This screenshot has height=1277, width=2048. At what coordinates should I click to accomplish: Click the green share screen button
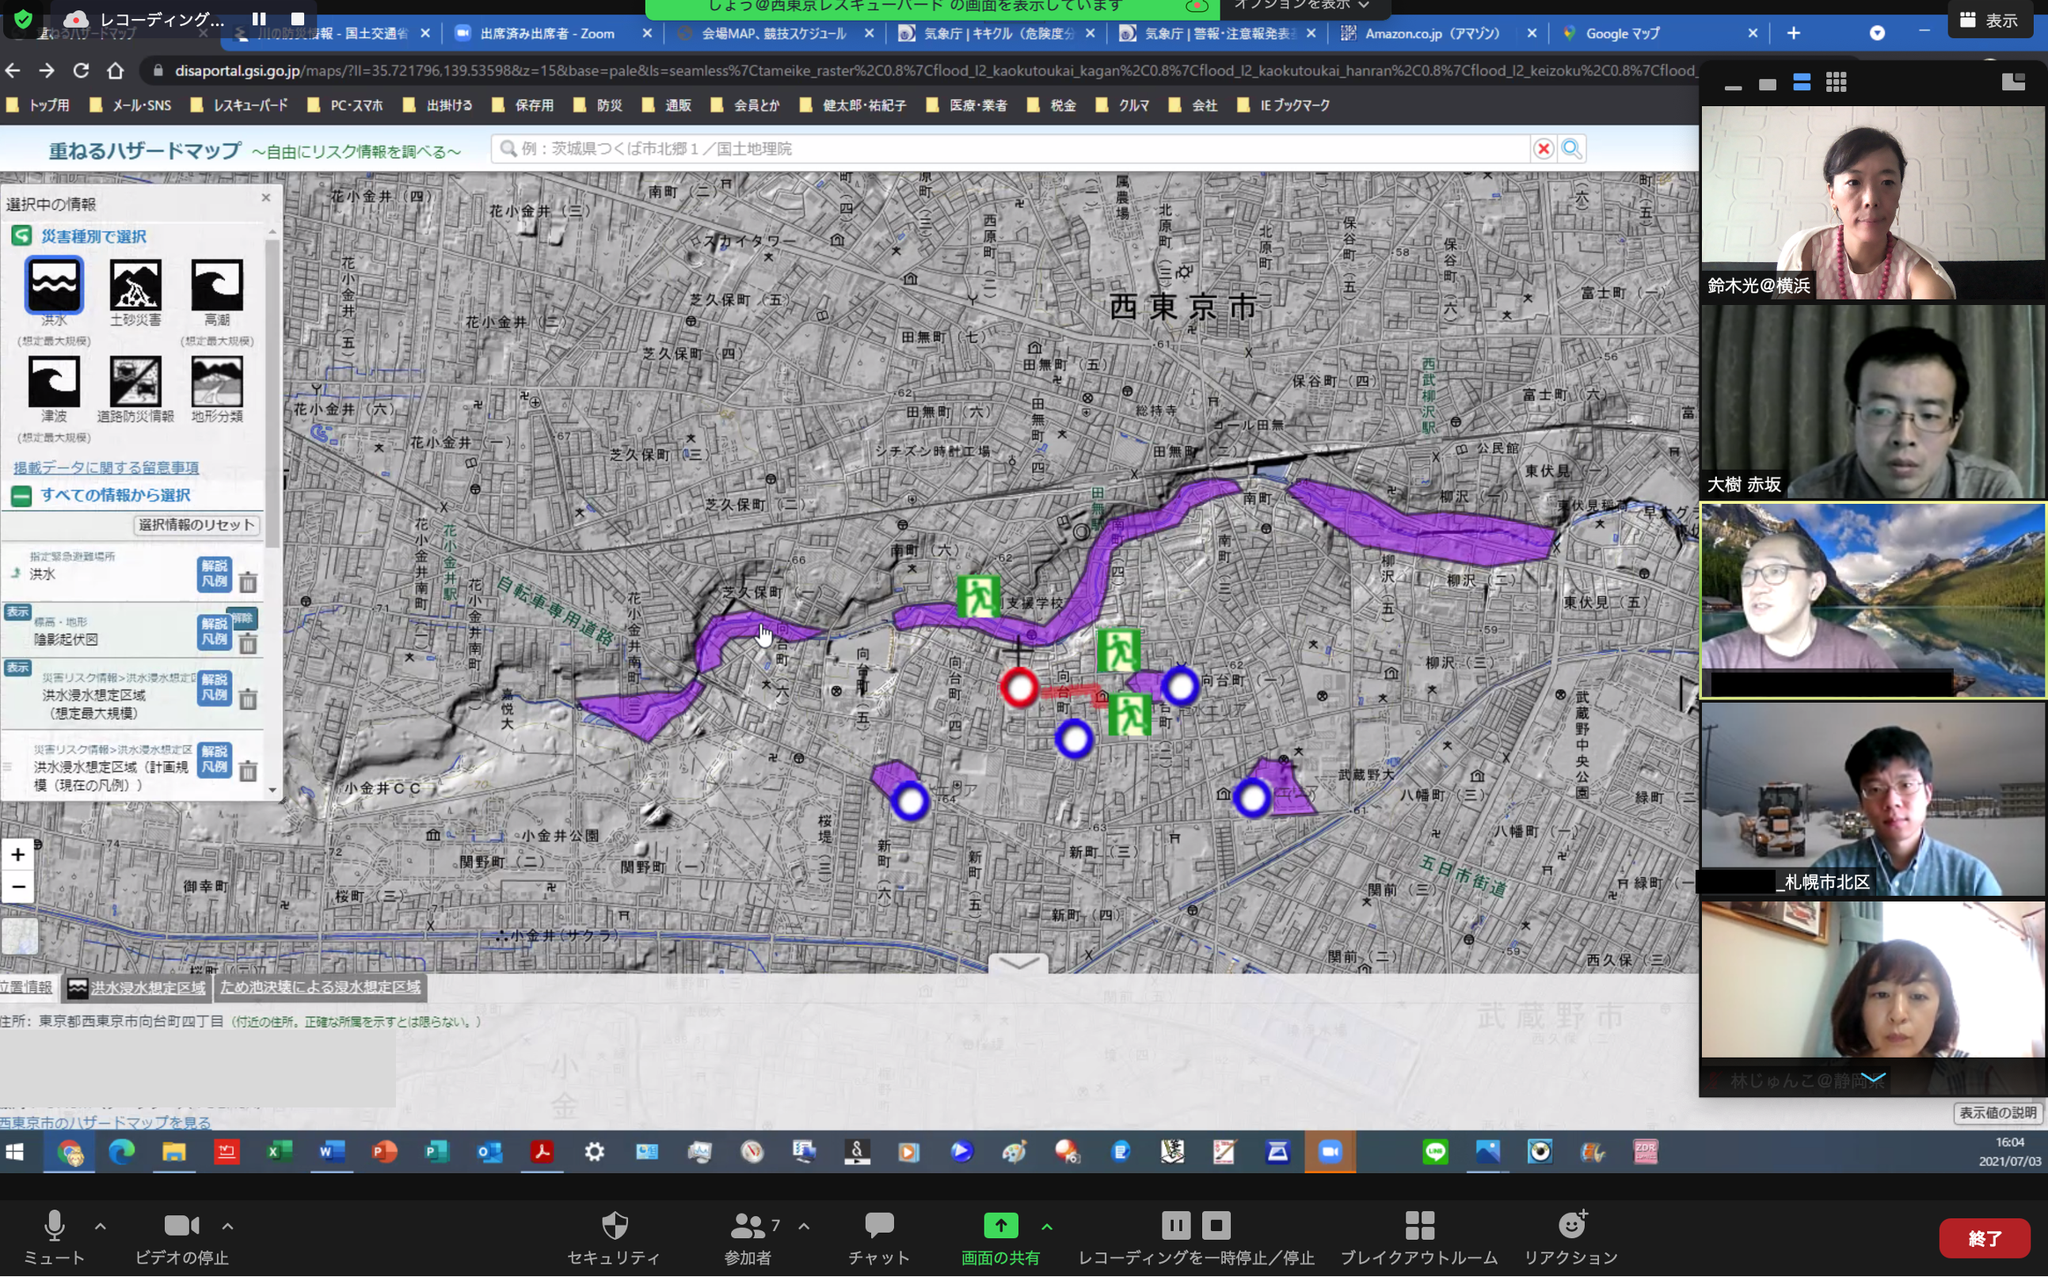[1000, 1238]
